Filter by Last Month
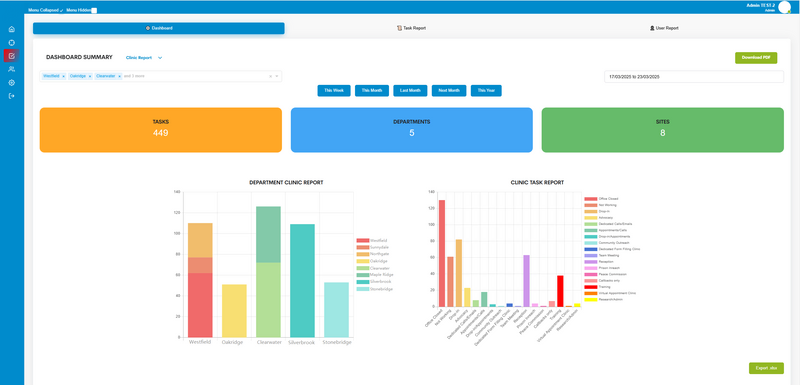This screenshot has height=385, width=800. pos(410,90)
